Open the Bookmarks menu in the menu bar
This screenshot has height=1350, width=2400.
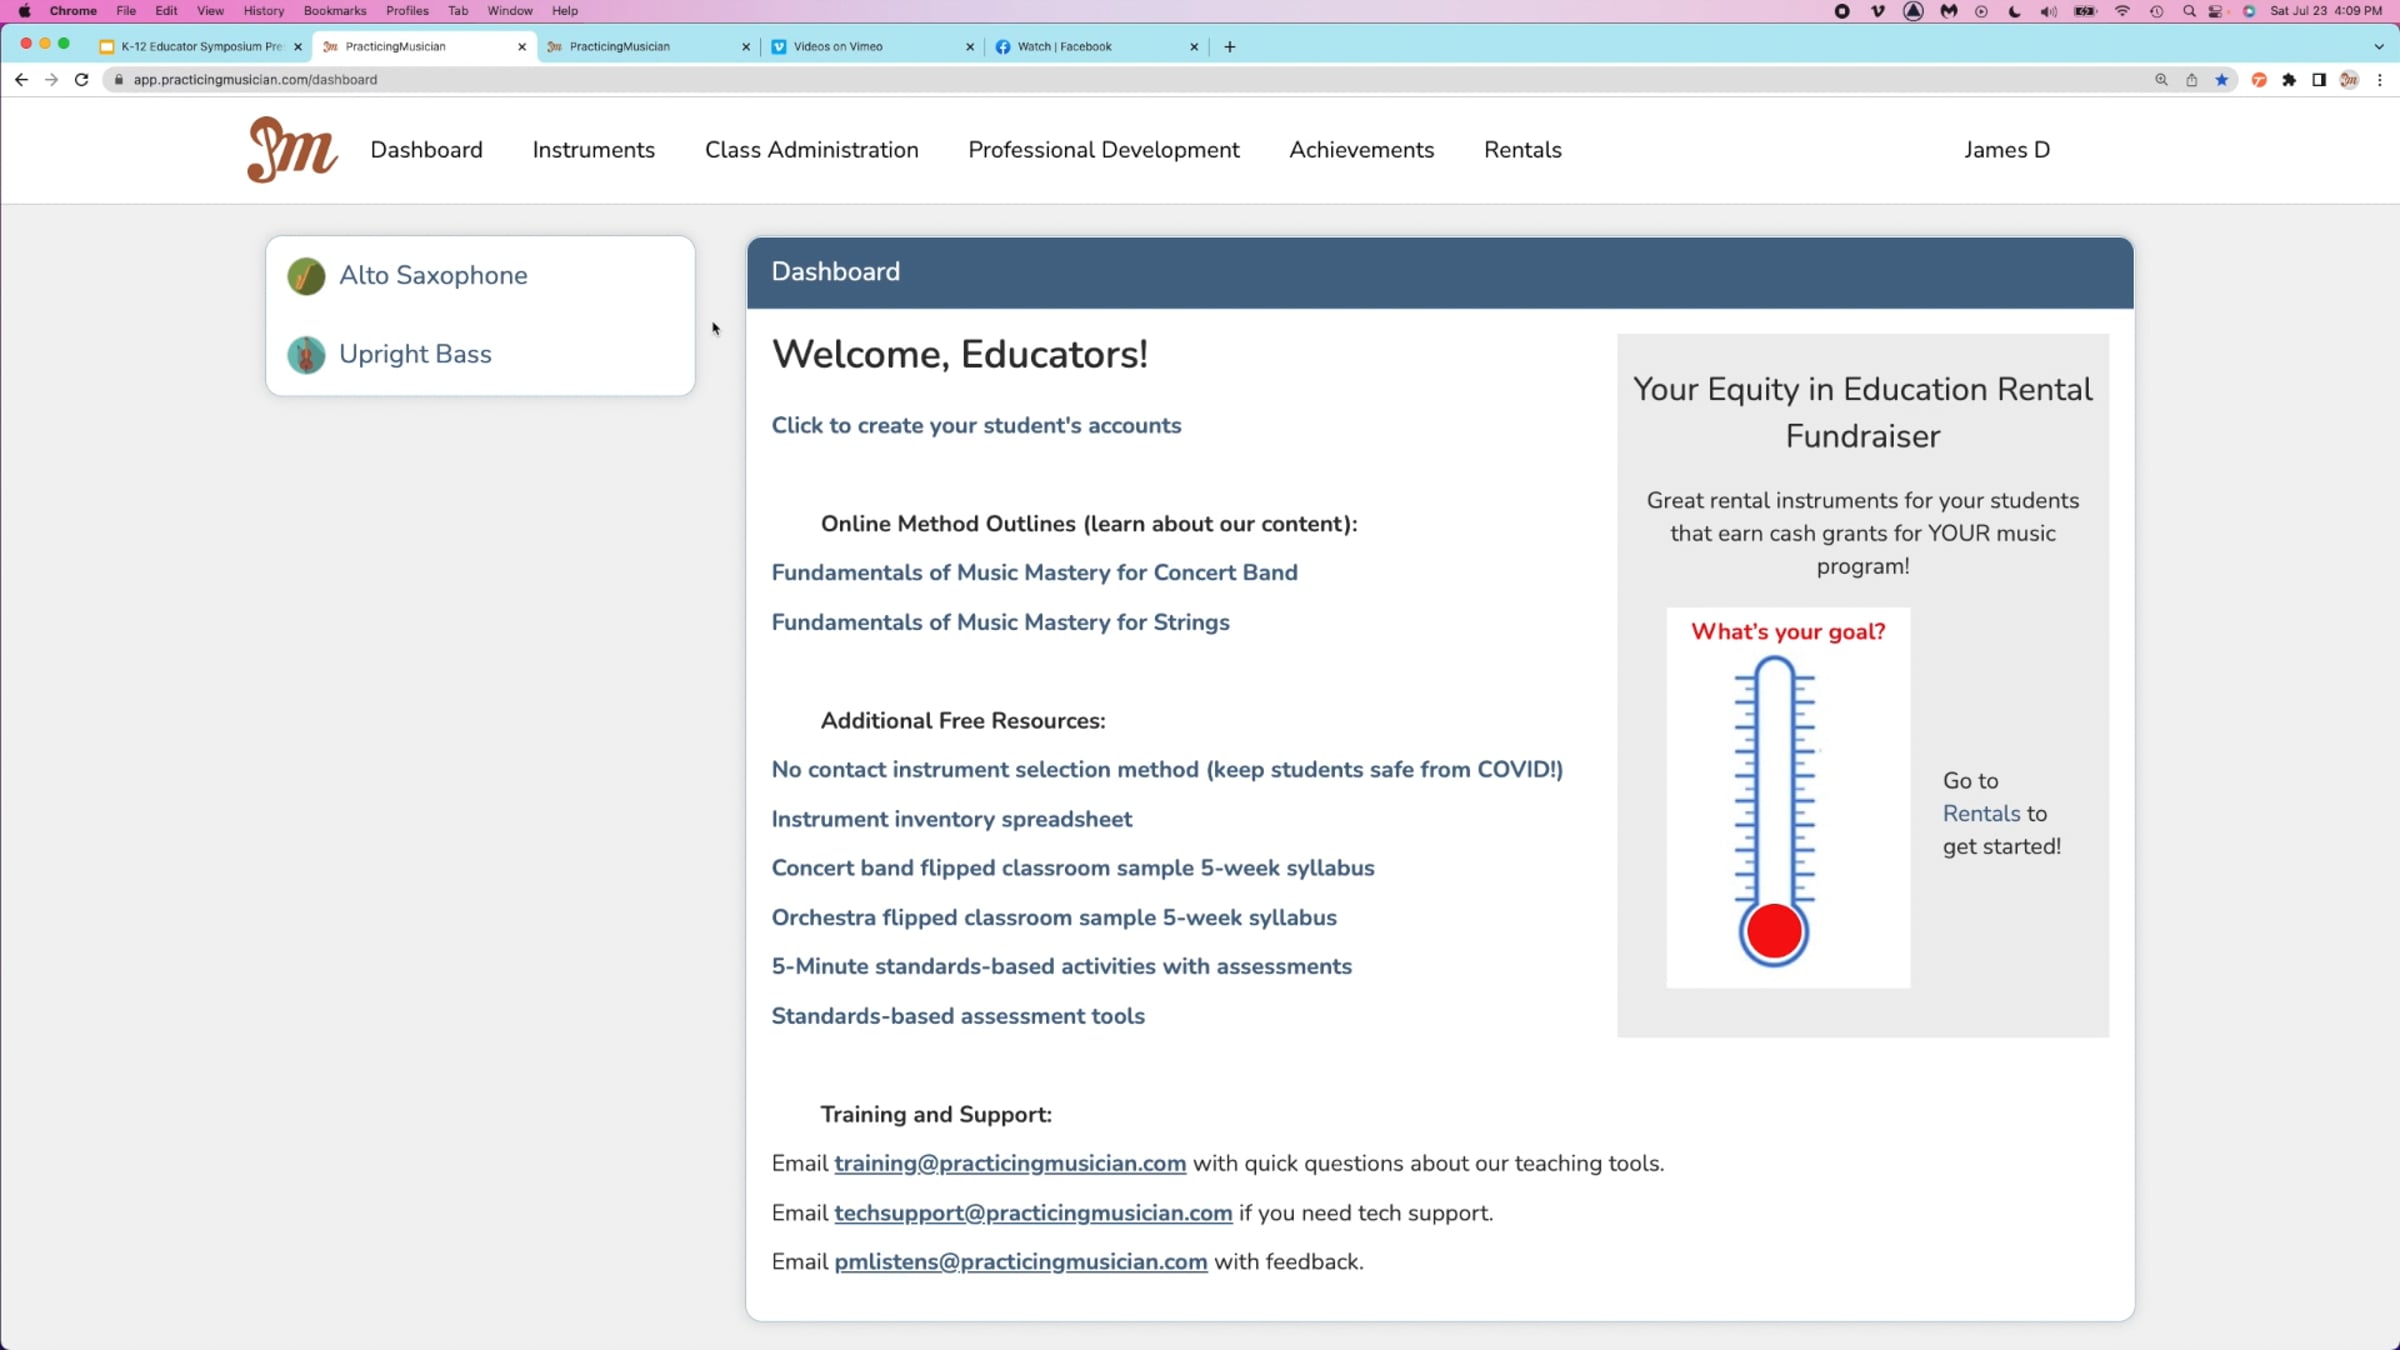tap(334, 11)
